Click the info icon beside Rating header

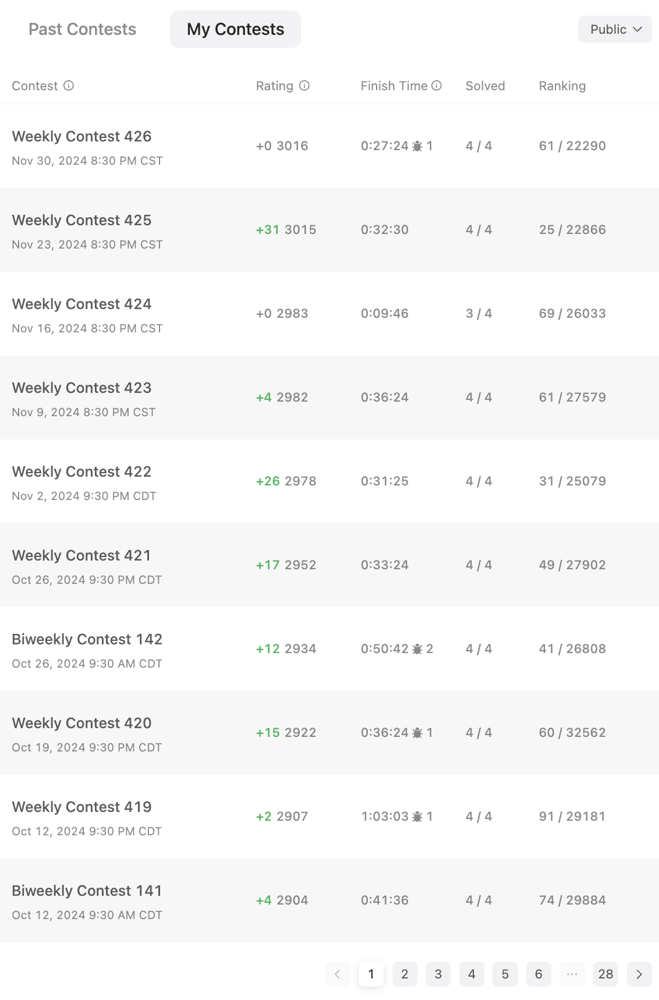pos(304,85)
